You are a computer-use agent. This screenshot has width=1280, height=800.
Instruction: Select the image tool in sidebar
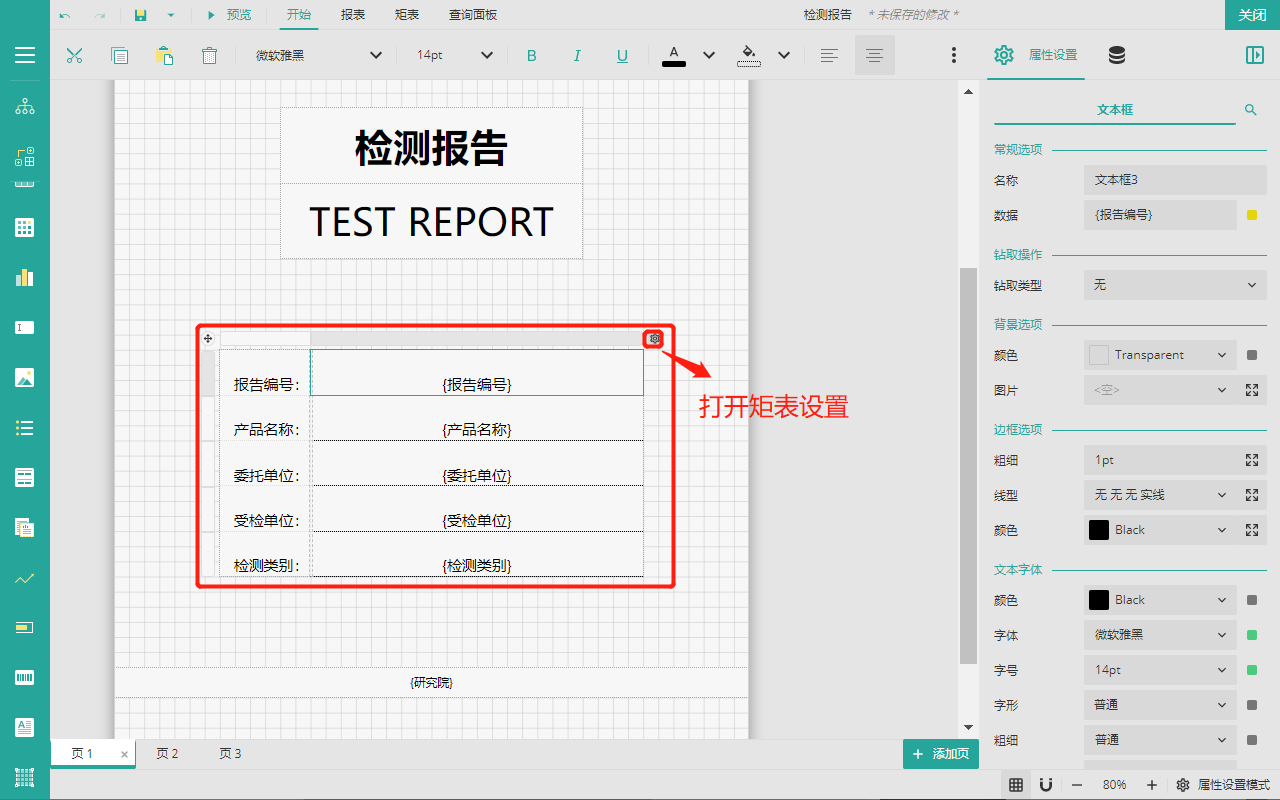click(25, 377)
